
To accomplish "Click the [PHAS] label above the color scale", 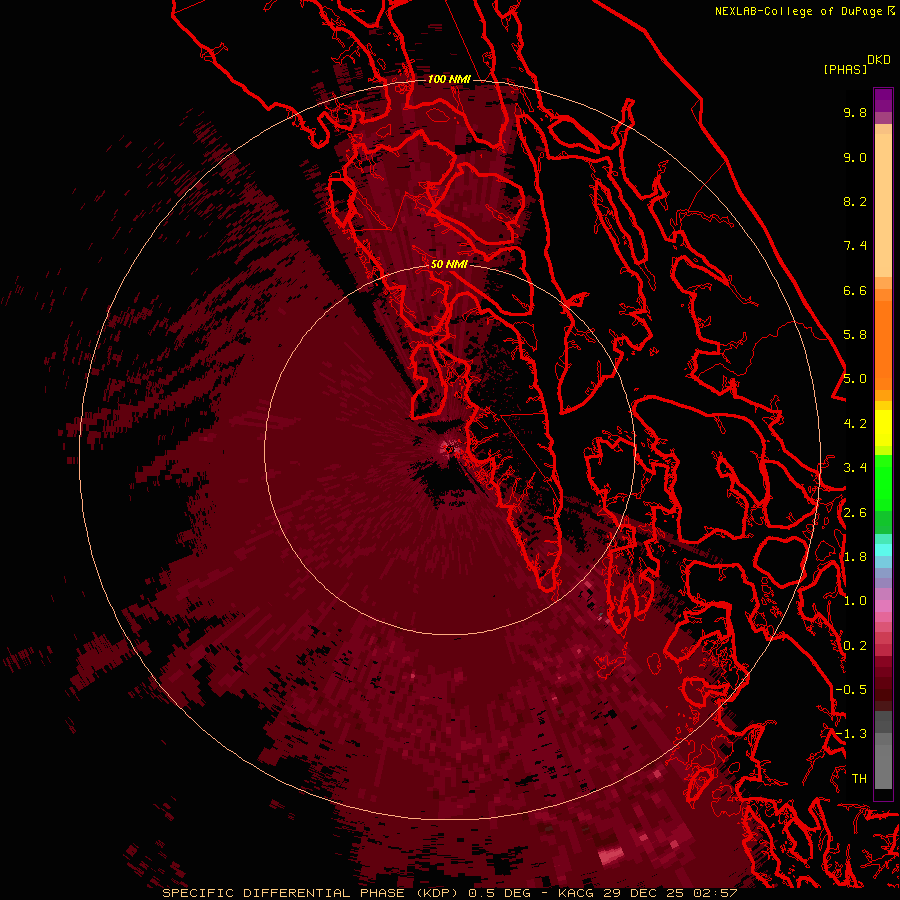I will [x=845, y=69].
